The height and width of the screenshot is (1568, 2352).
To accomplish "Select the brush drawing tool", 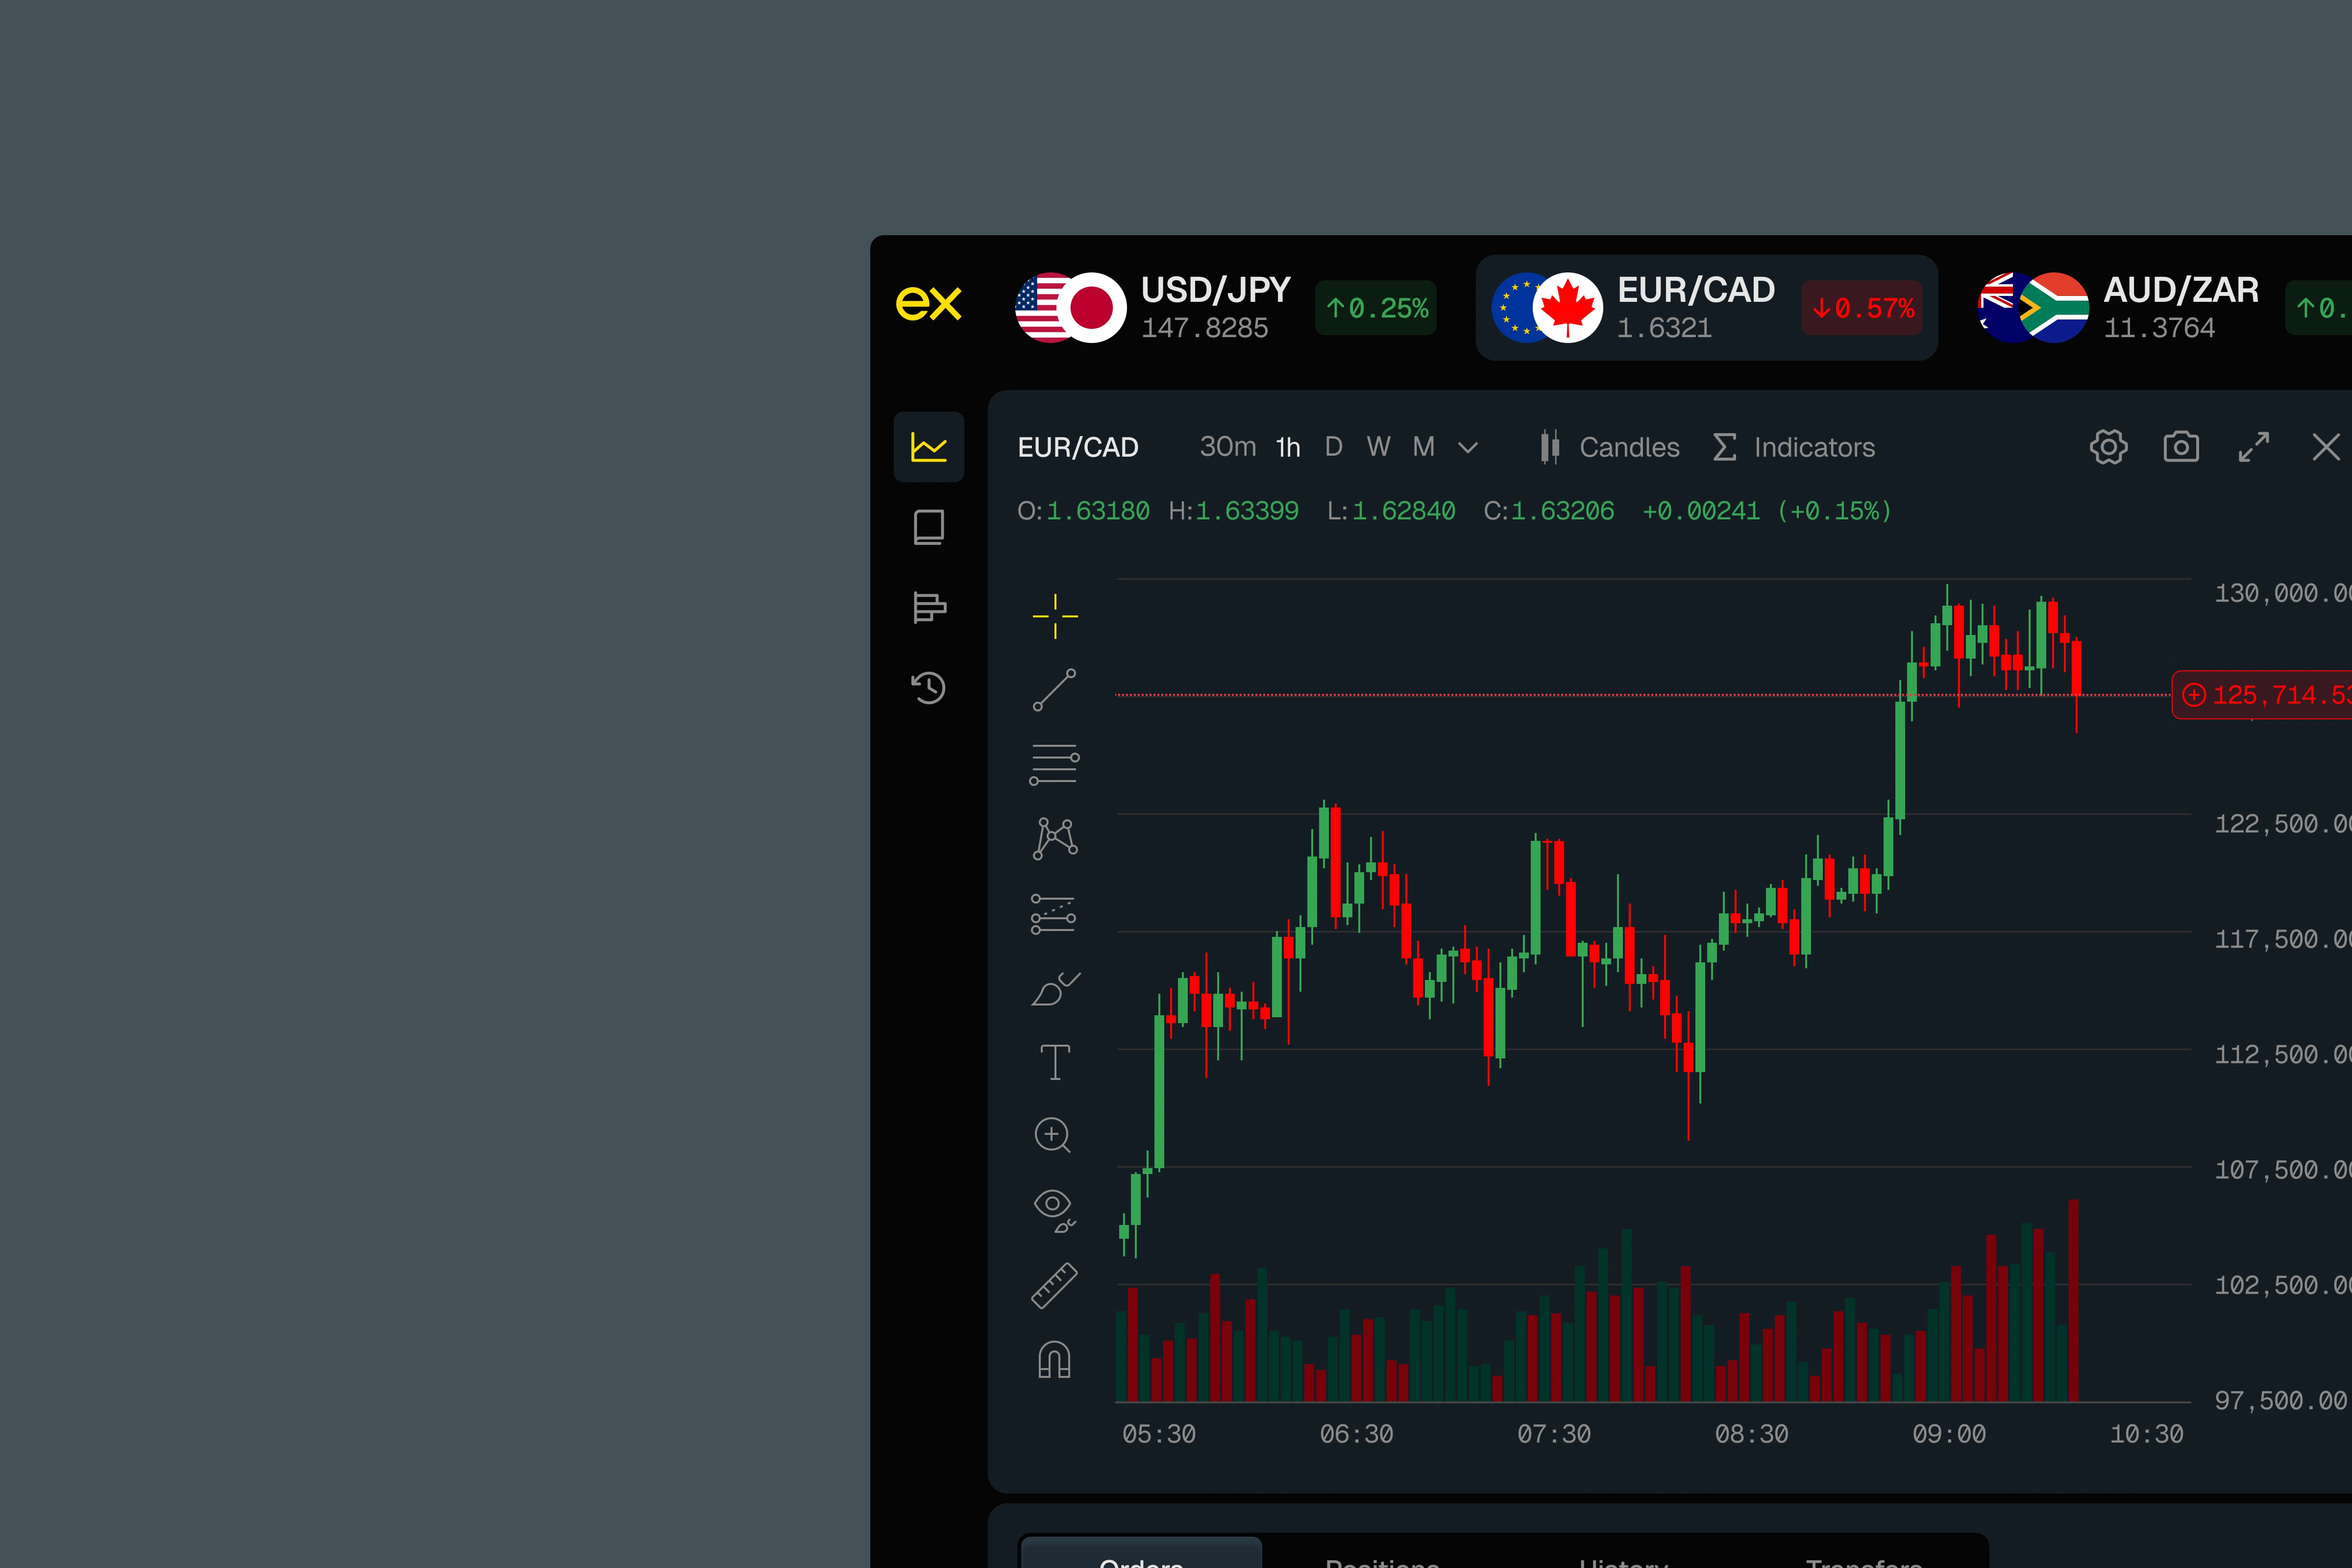I will point(1054,989).
